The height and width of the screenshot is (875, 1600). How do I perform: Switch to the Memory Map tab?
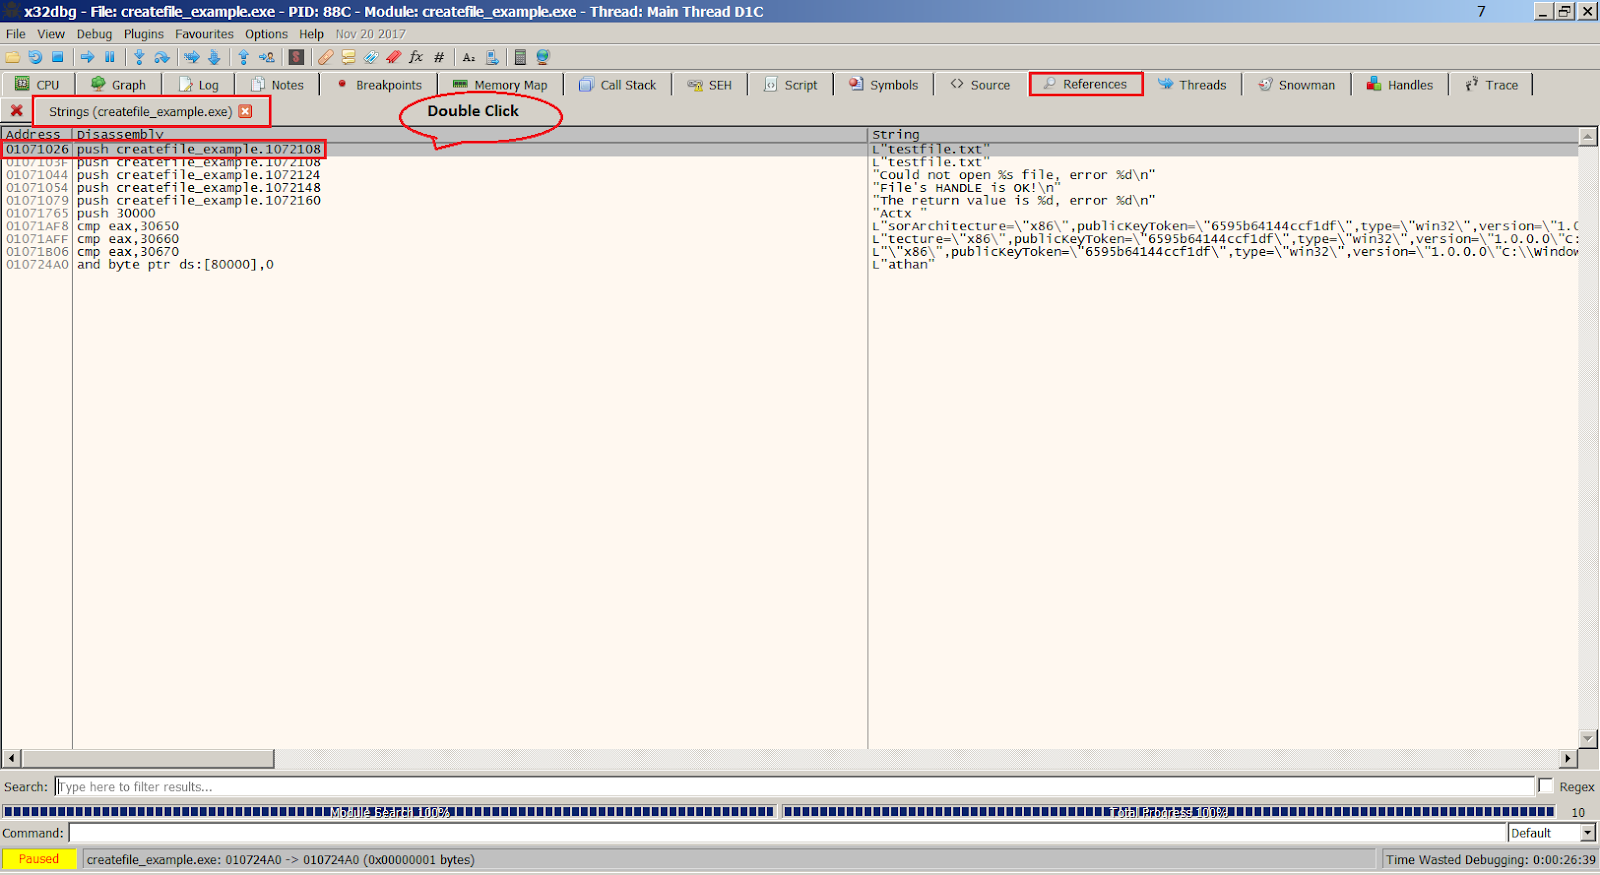pyautogui.click(x=500, y=85)
